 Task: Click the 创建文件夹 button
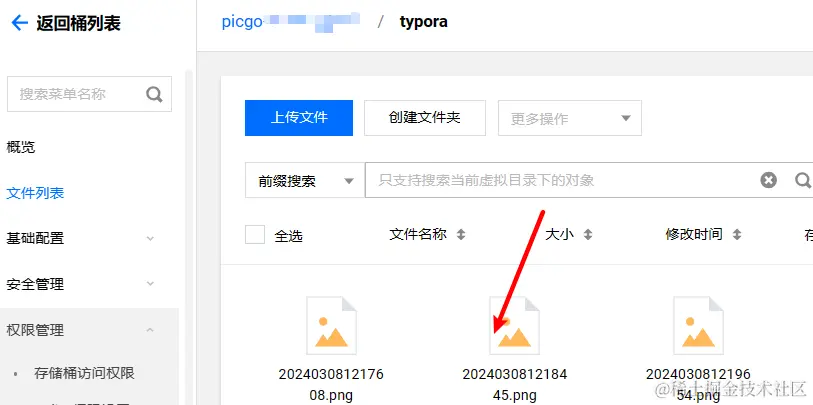[x=425, y=118]
